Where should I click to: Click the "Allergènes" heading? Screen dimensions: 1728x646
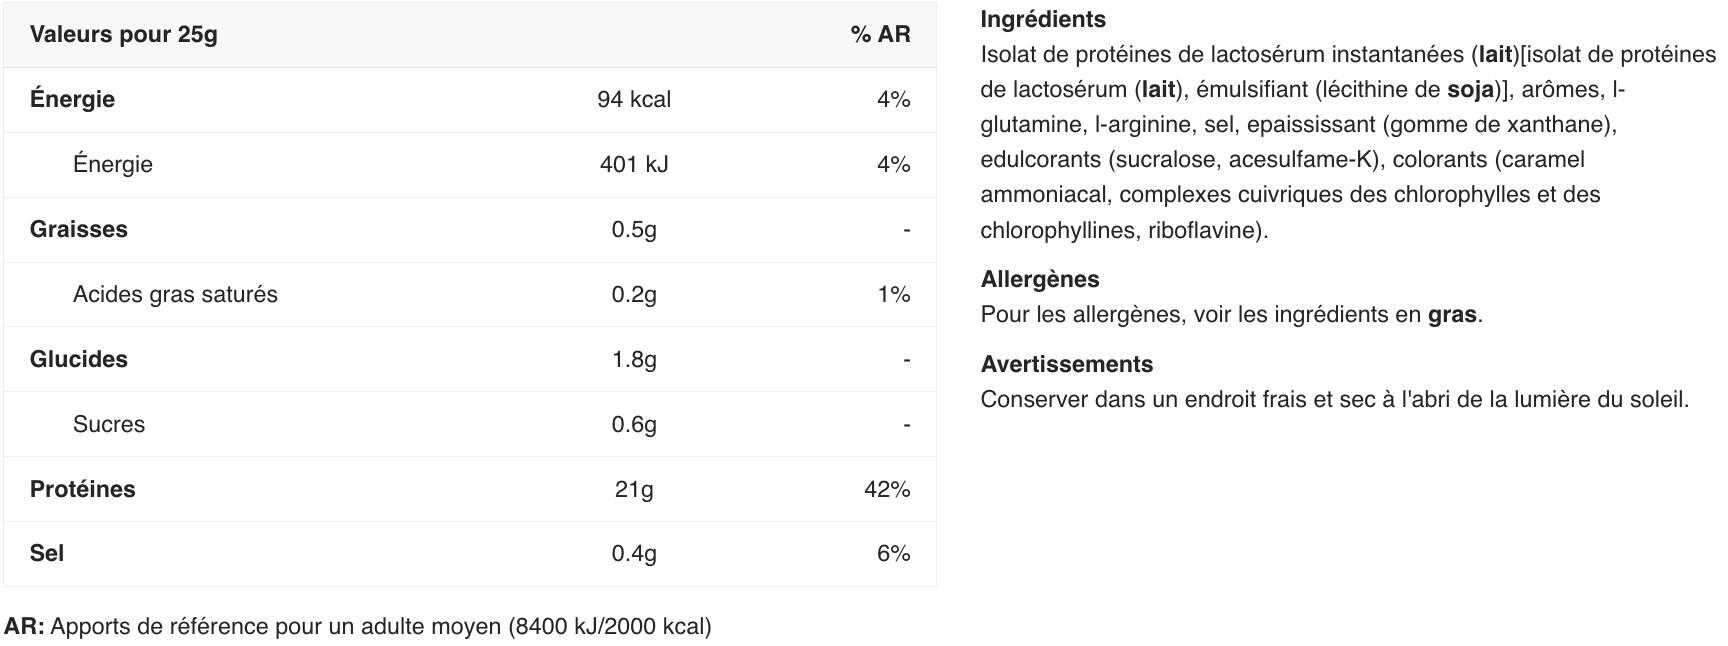[1040, 279]
